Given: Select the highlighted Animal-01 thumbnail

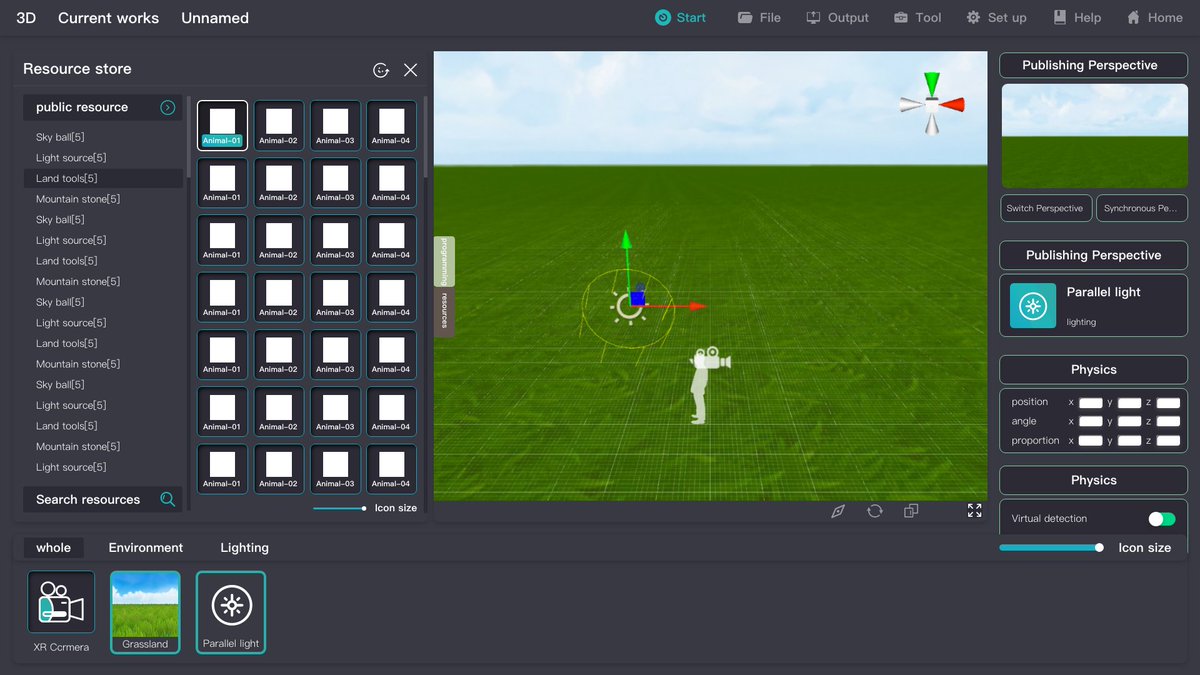Looking at the screenshot, I should click(222, 125).
